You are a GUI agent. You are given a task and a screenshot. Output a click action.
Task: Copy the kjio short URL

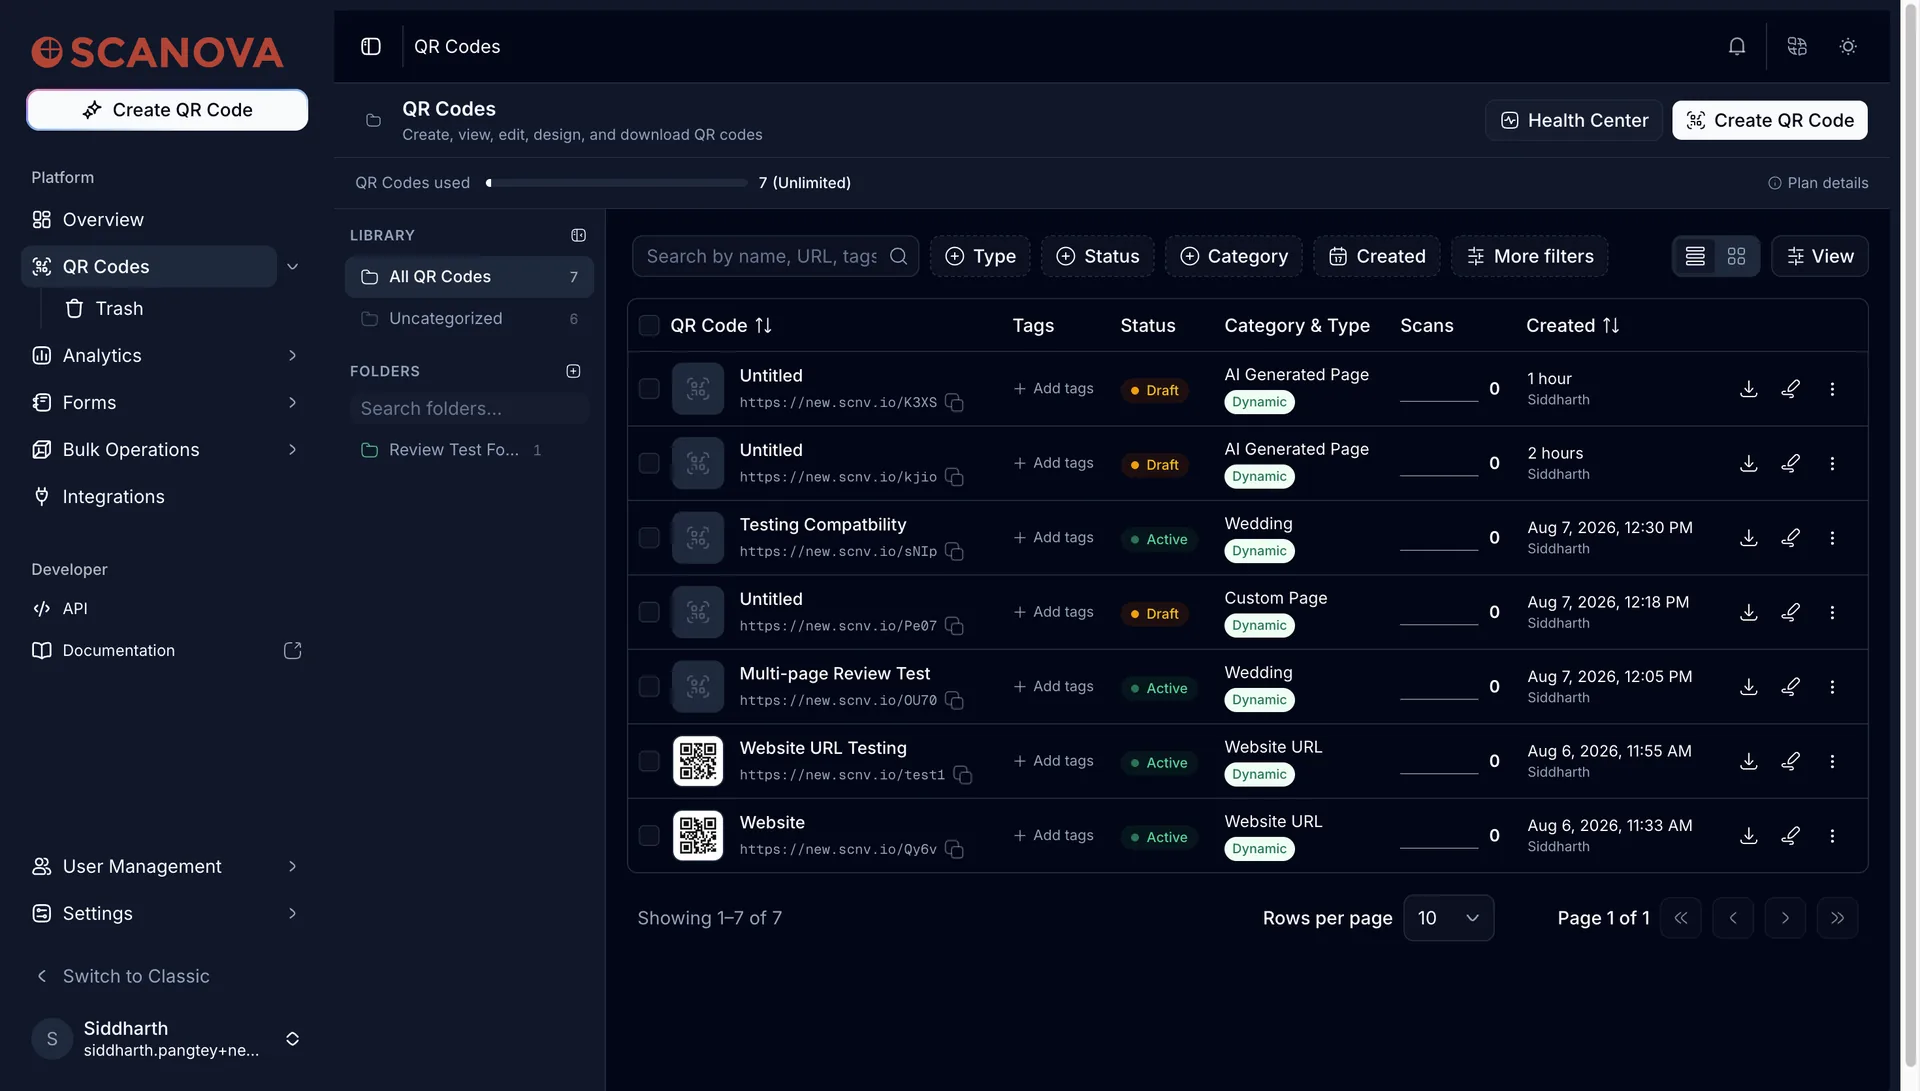[x=955, y=477]
